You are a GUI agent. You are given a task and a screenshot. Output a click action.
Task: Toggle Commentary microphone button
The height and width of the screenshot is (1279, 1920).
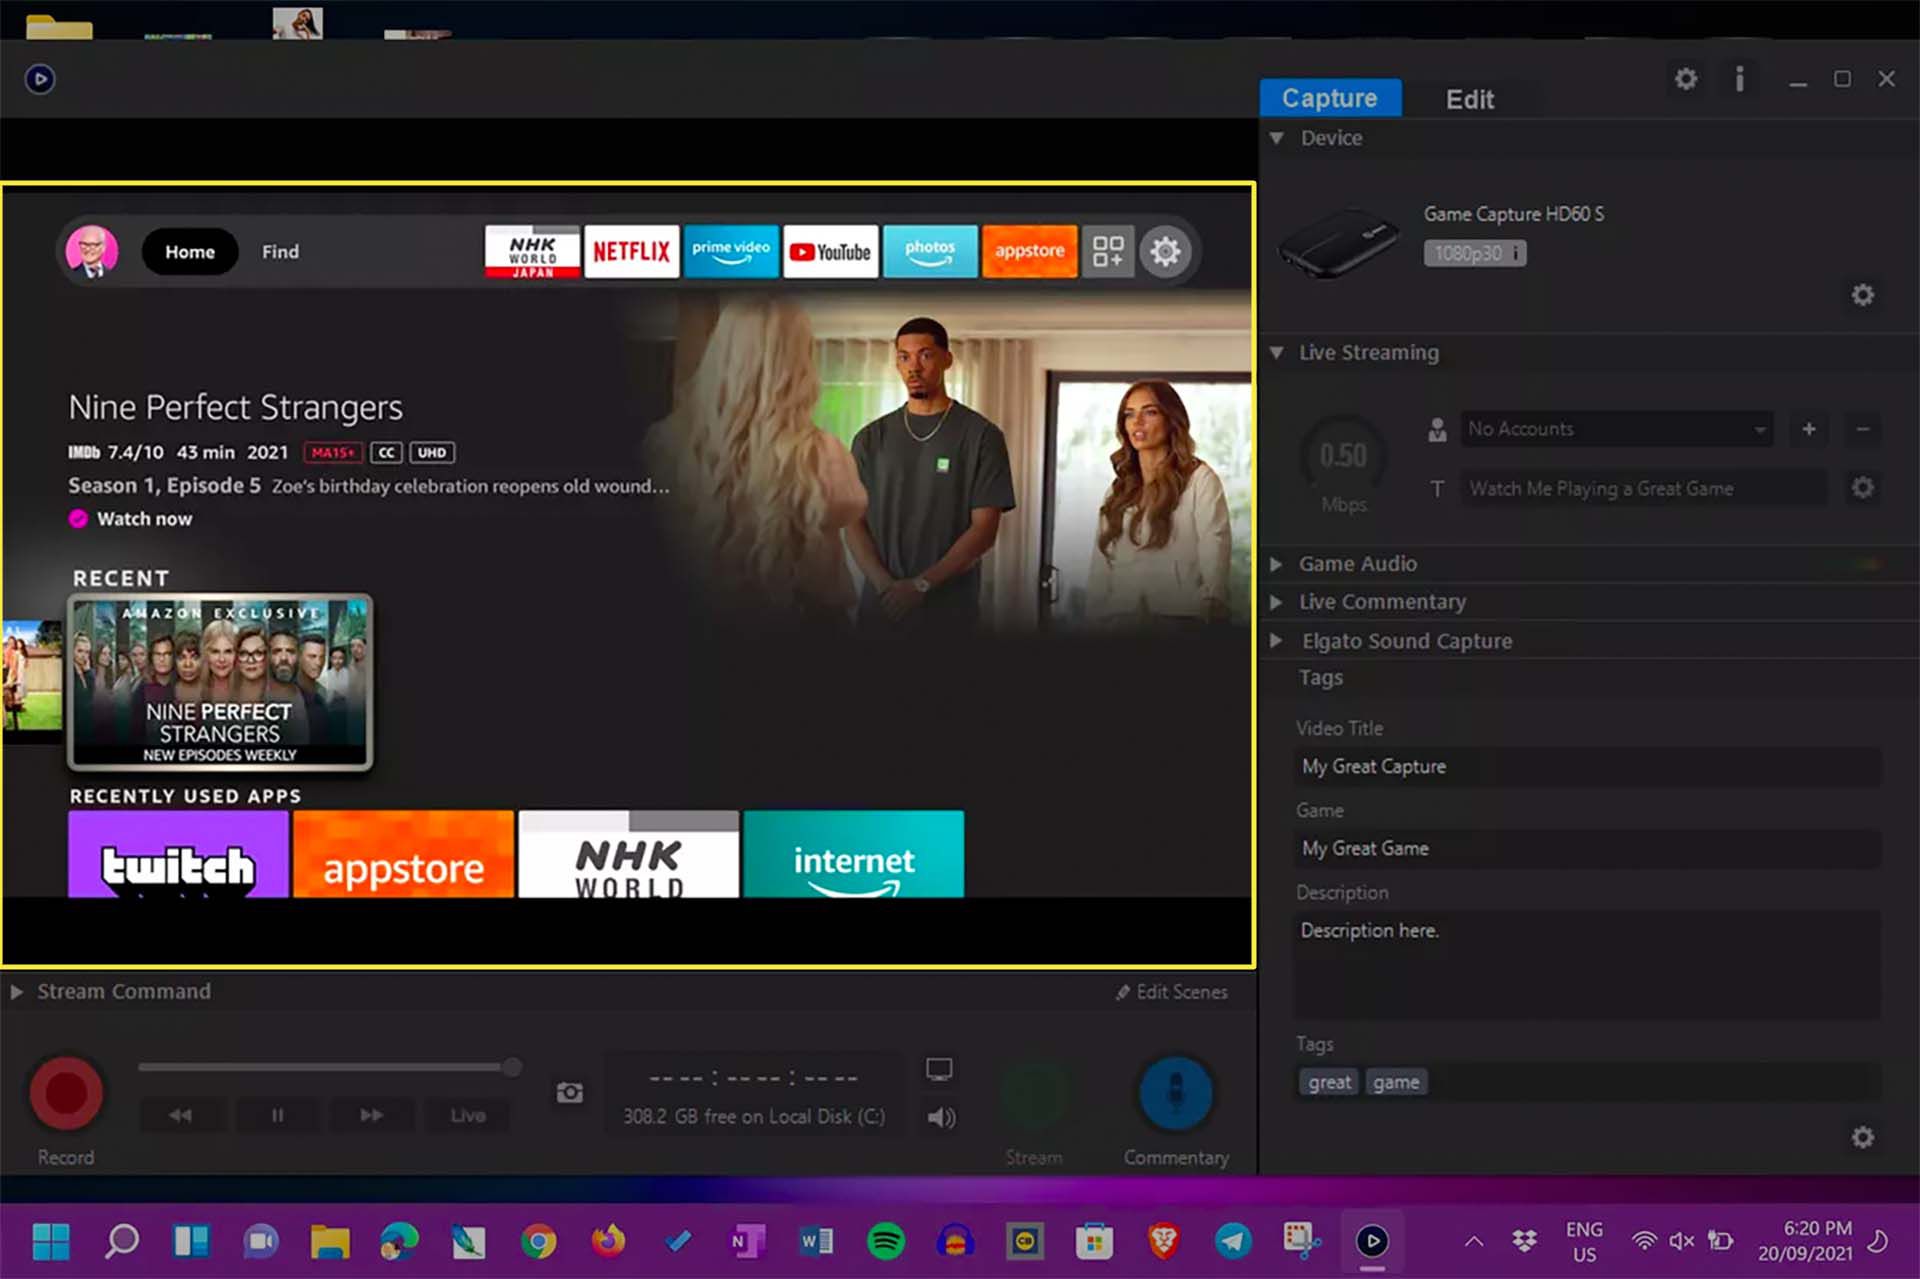[x=1176, y=1093]
